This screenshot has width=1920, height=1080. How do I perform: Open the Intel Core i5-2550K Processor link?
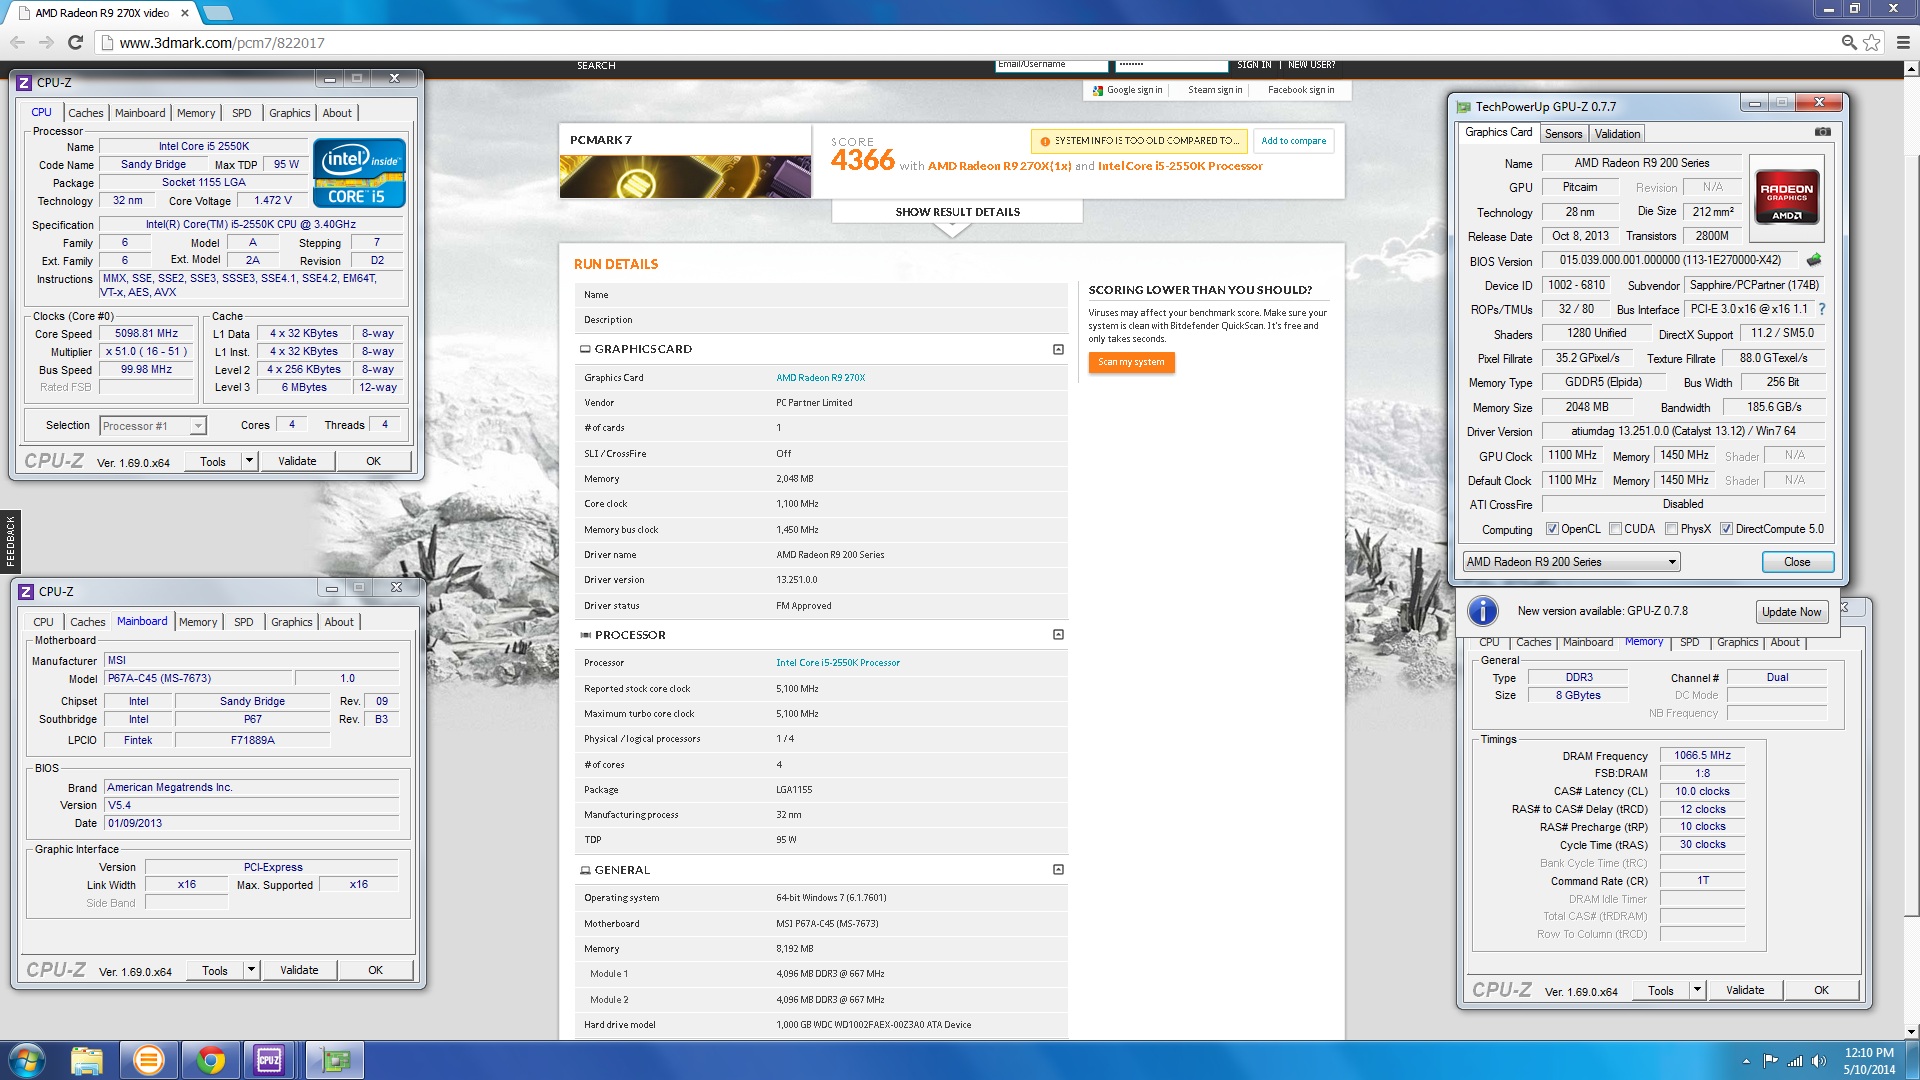838,663
